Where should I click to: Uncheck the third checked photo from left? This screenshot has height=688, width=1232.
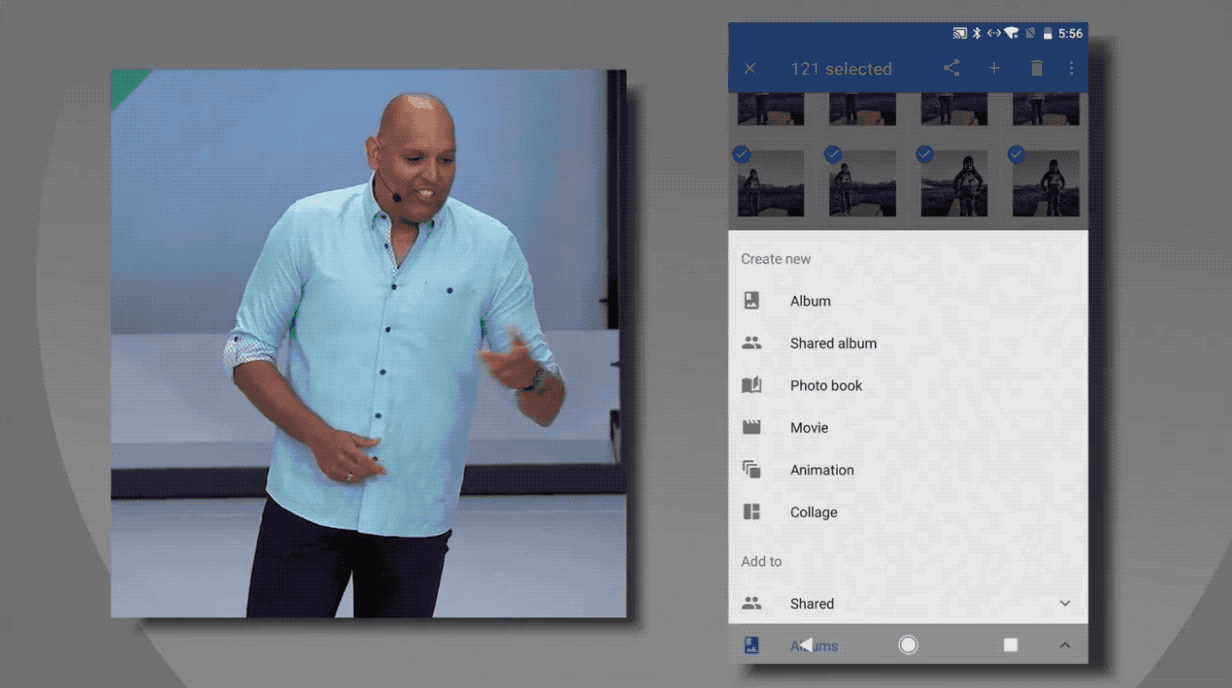(925, 154)
